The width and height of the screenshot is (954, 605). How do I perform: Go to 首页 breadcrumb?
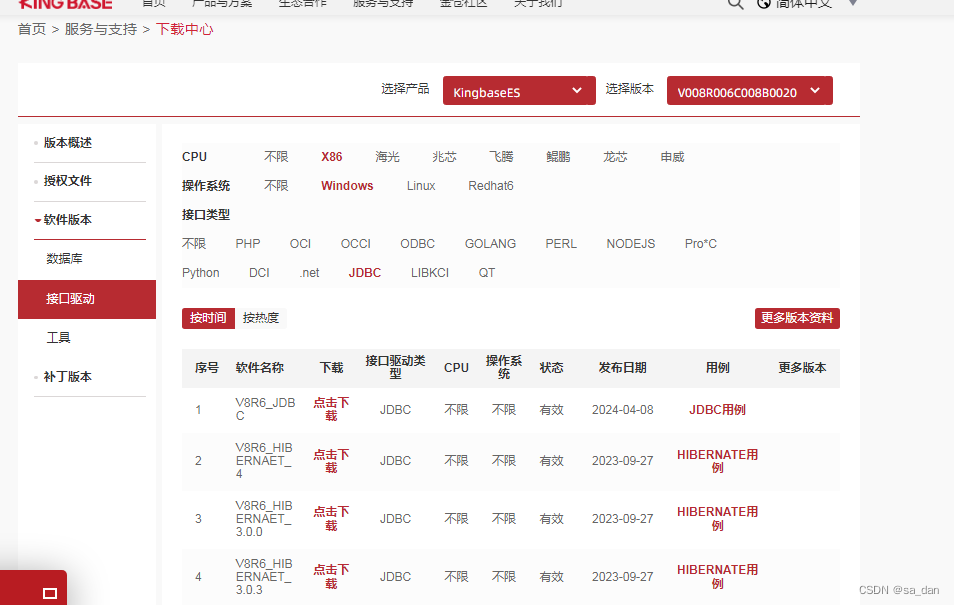pyautogui.click(x=32, y=29)
